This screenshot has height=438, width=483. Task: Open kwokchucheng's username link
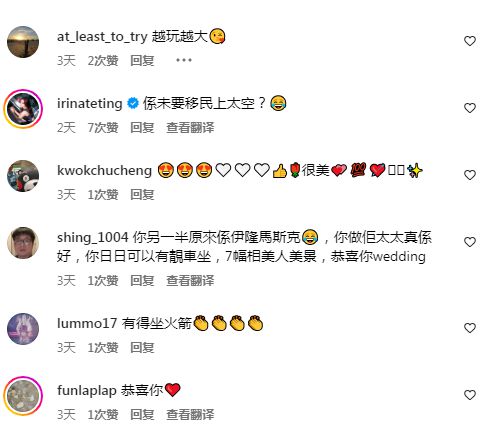pyautogui.click(x=104, y=170)
